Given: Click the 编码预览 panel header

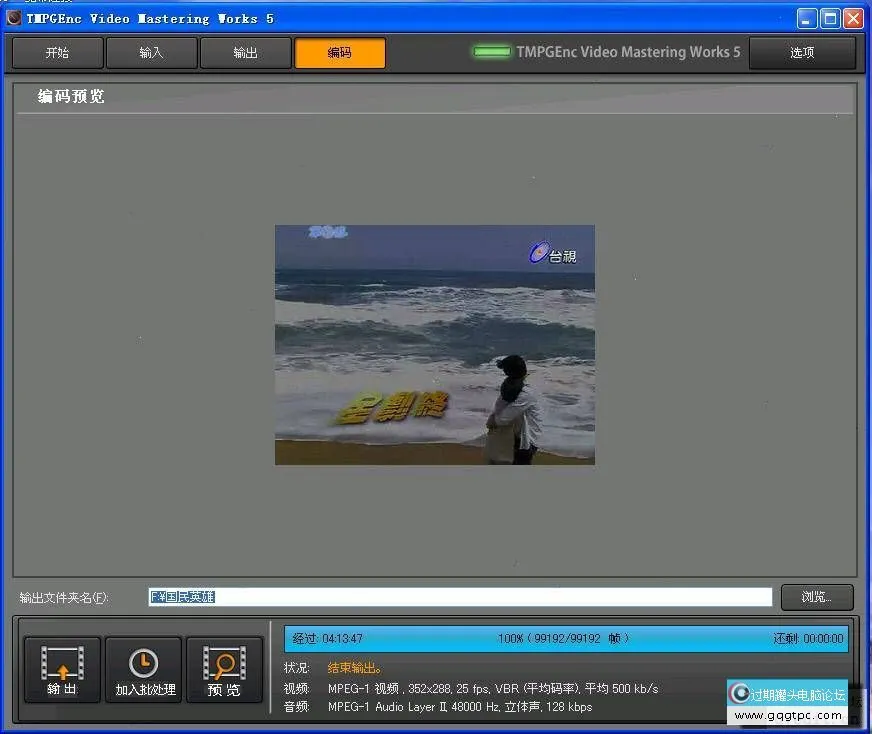Looking at the screenshot, I should 71,97.
